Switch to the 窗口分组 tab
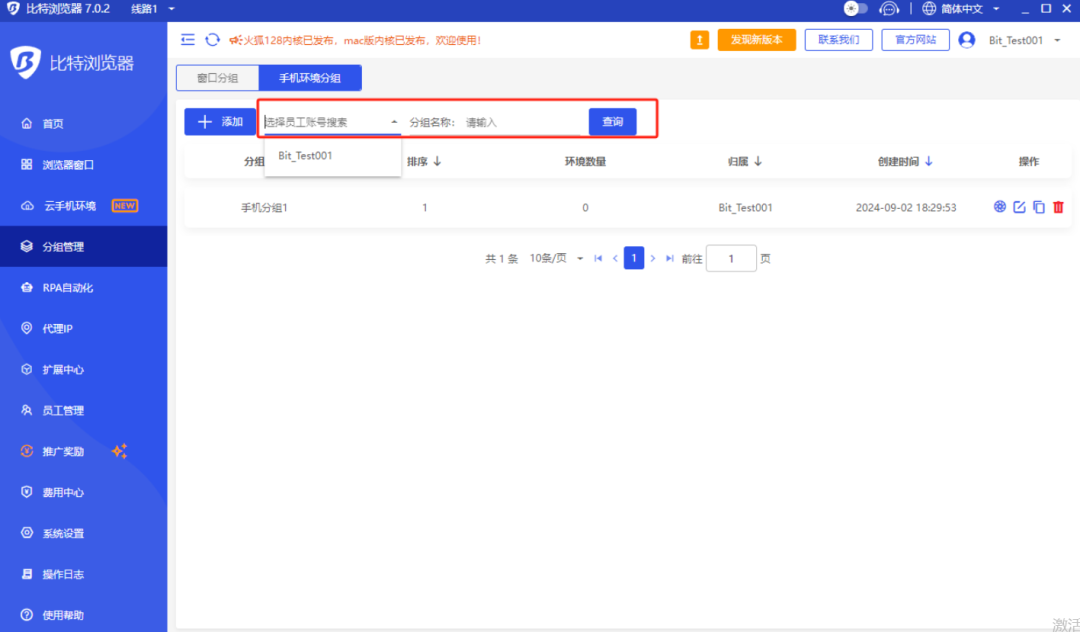 (217, 77)
